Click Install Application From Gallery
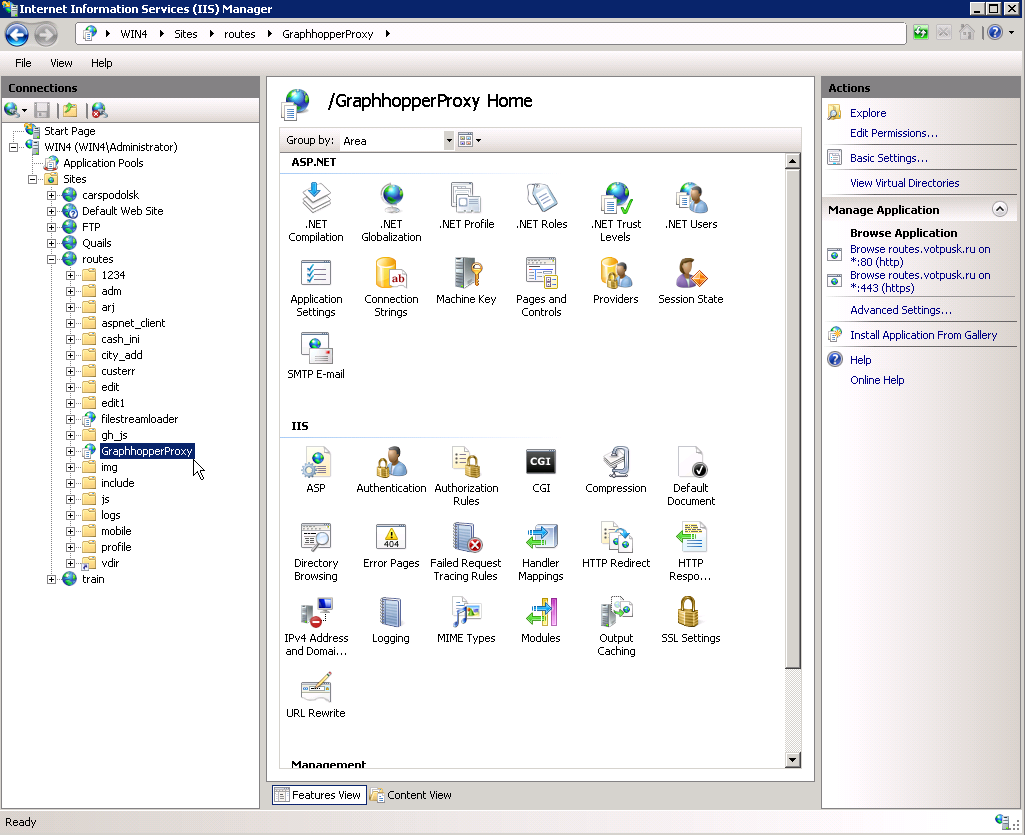Screen dimensions: 1025x835 [x=923, y=335]
